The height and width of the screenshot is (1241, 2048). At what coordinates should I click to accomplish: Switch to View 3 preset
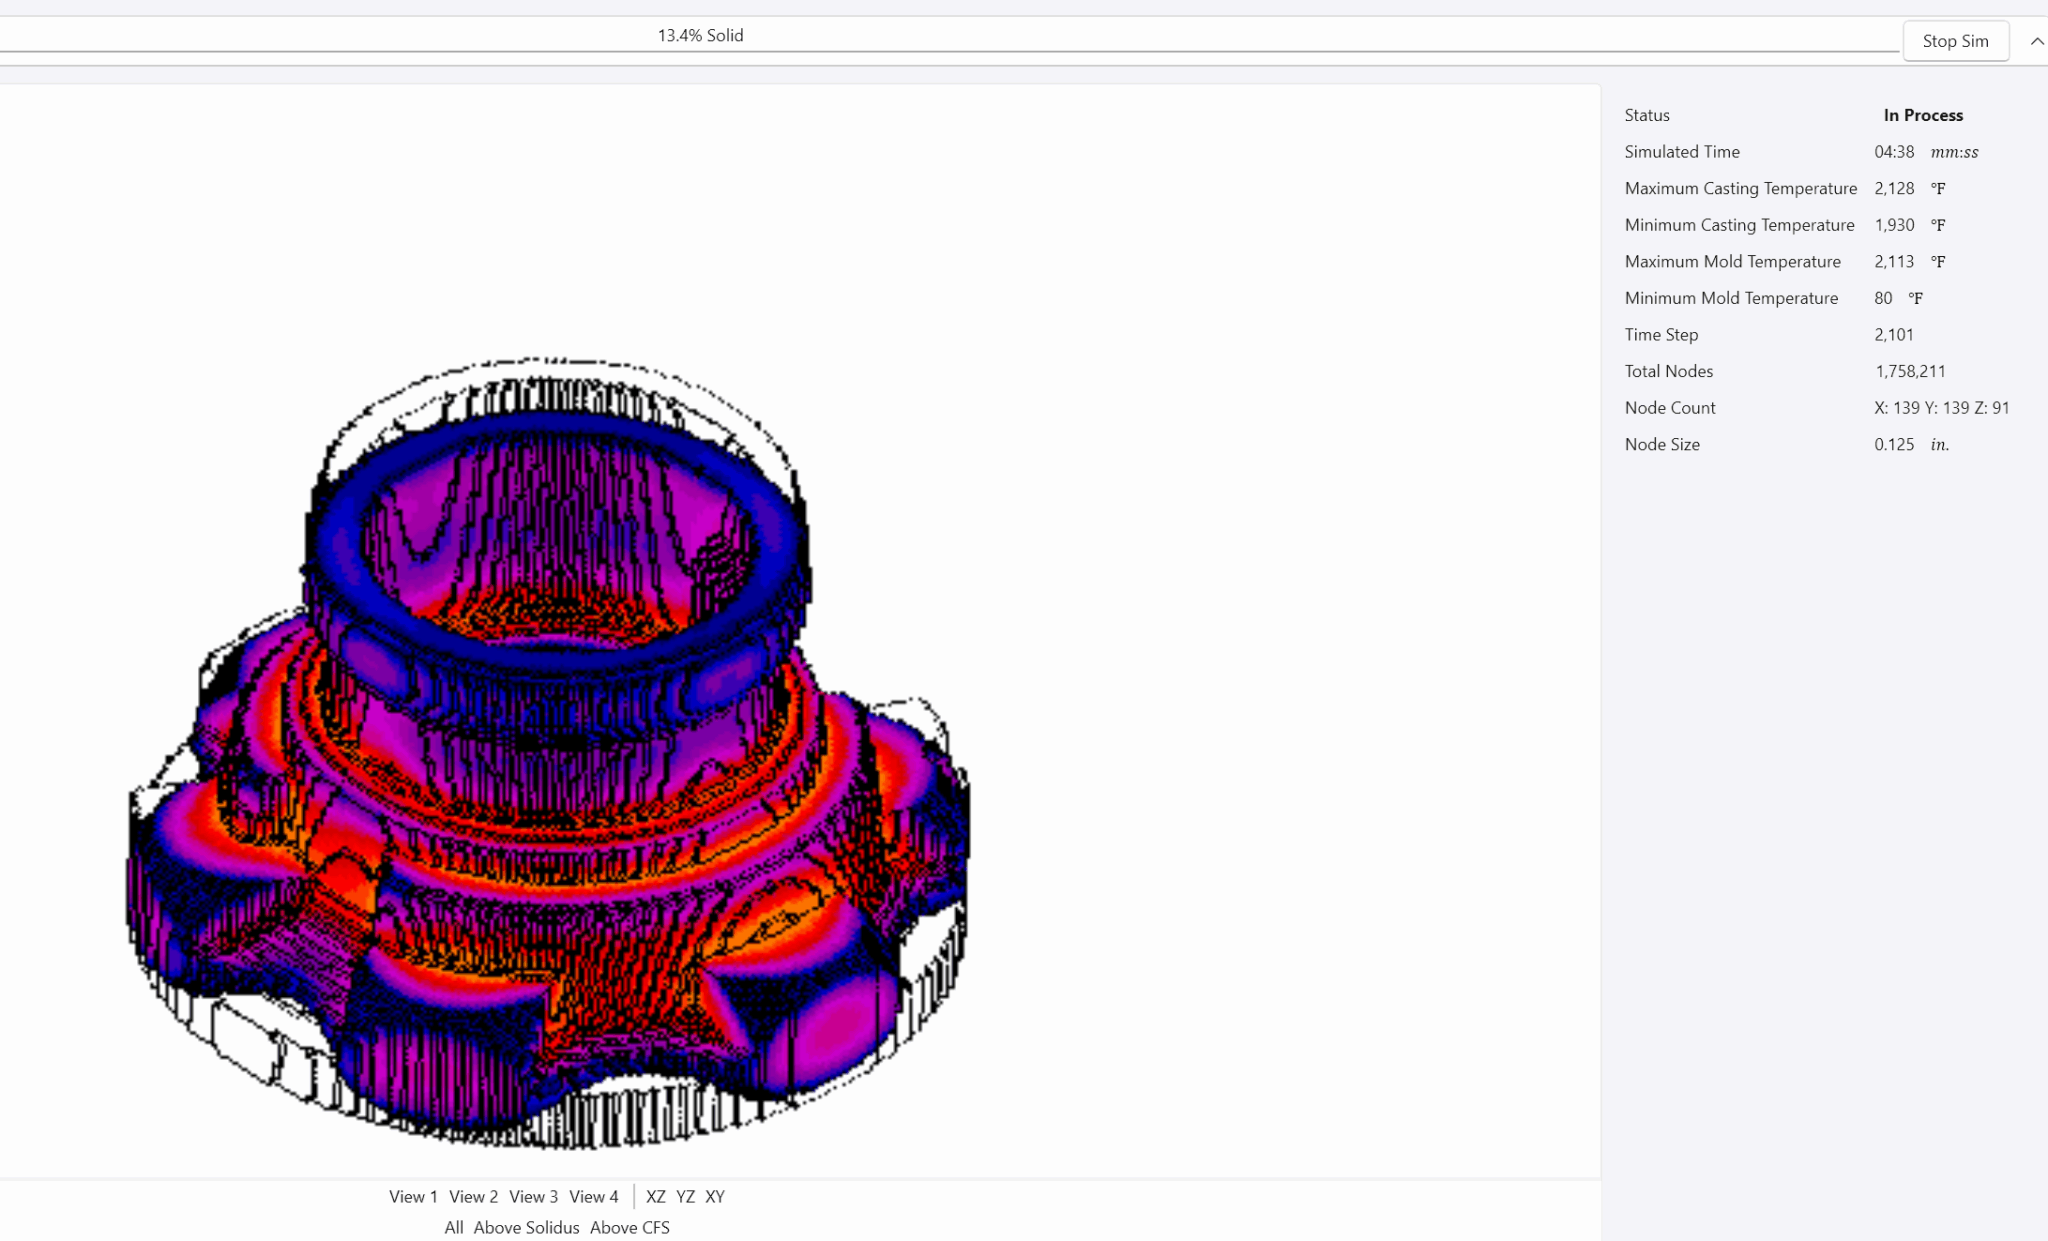[x=533, y=1196]
